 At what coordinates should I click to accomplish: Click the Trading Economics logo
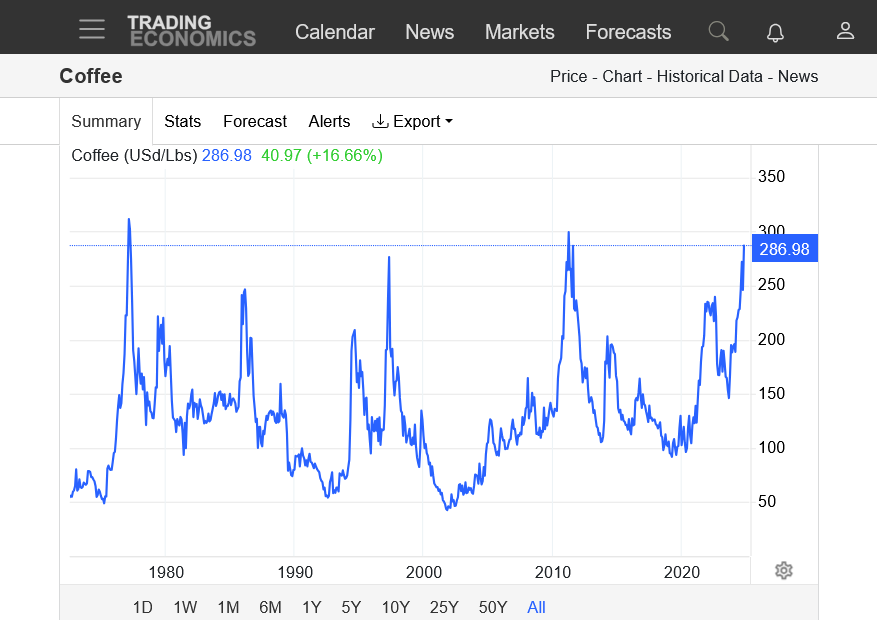(x=191, y=31)
